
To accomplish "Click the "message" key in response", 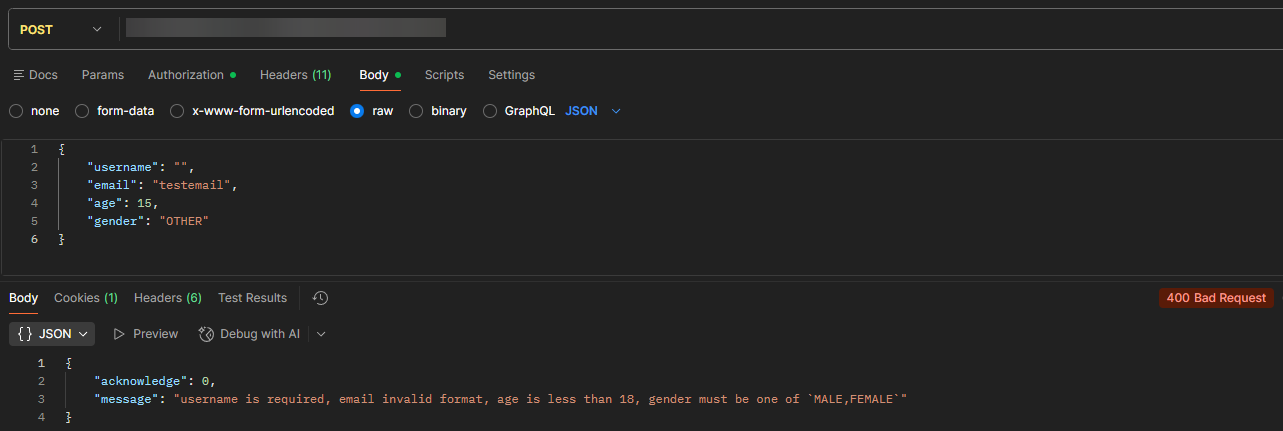I will (x=126, y=399).
